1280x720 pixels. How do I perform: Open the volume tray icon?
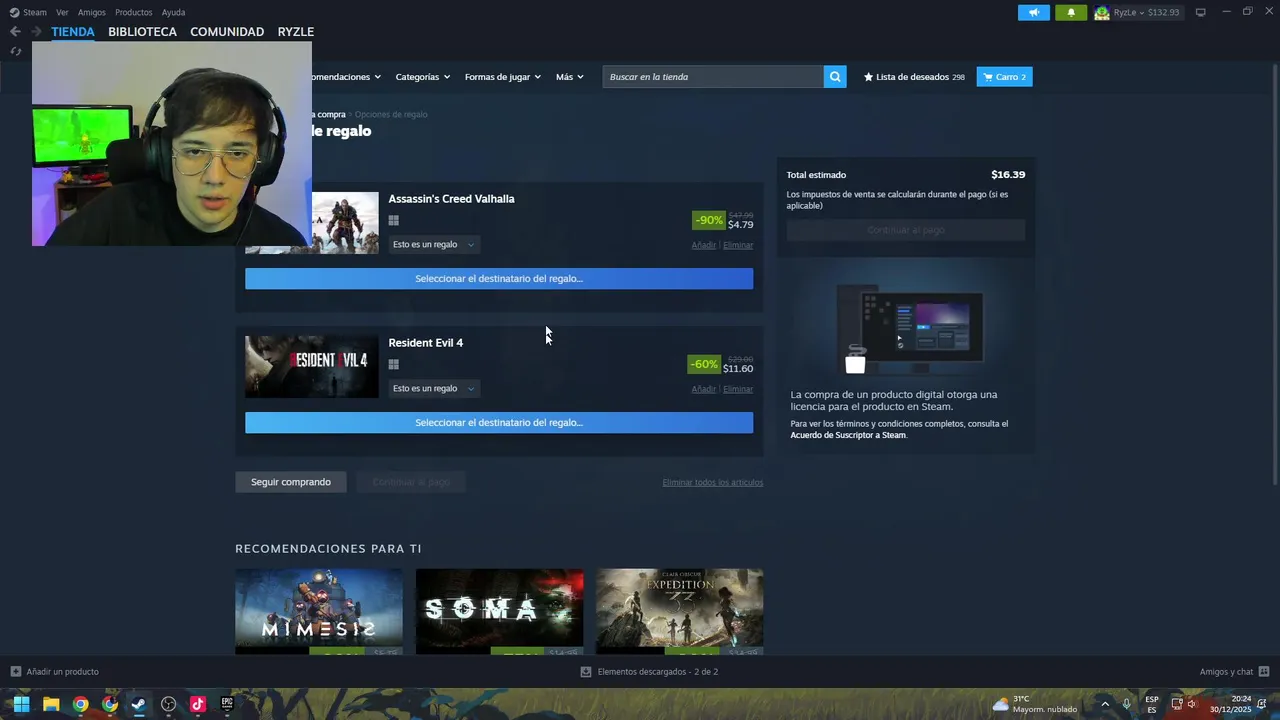click(x=1192, y=704)
